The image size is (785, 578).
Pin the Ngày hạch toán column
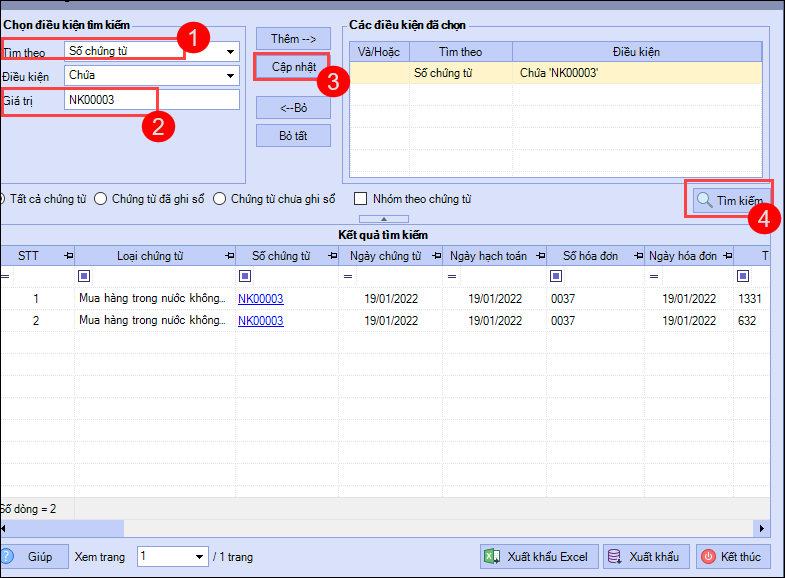click(537, 256)
